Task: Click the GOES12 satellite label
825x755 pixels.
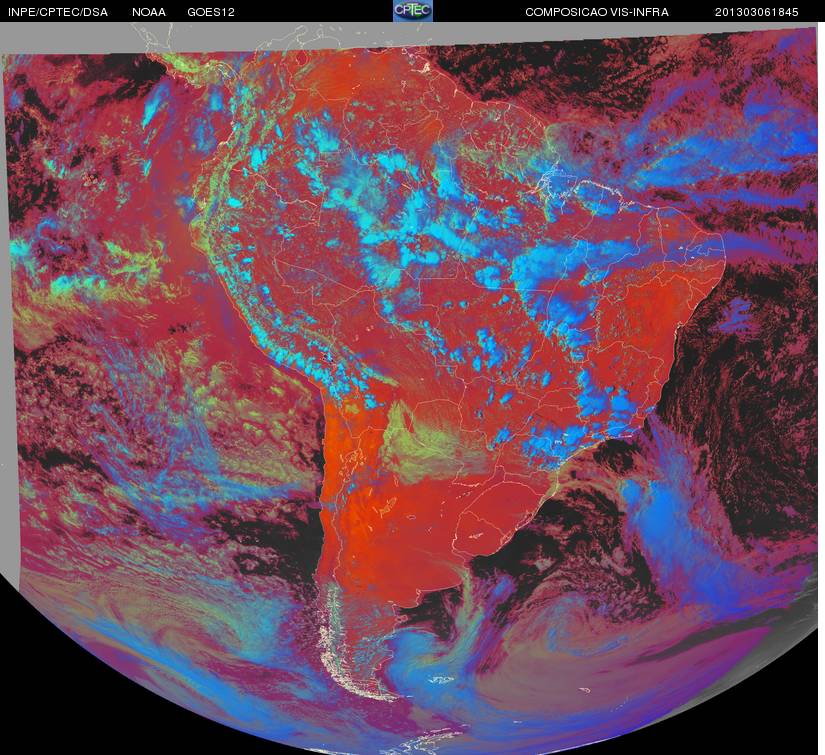Action: pos(211,12)
